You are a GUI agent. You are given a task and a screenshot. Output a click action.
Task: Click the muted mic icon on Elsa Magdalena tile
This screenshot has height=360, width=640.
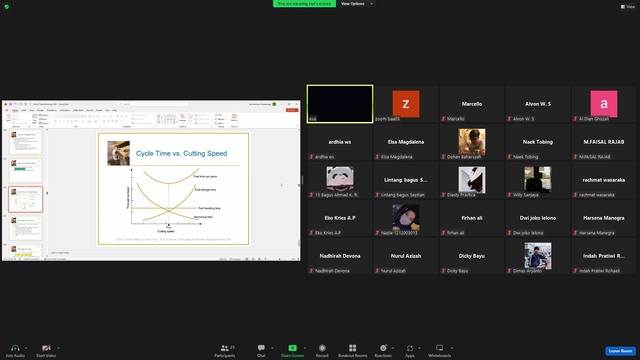(377, 157)
